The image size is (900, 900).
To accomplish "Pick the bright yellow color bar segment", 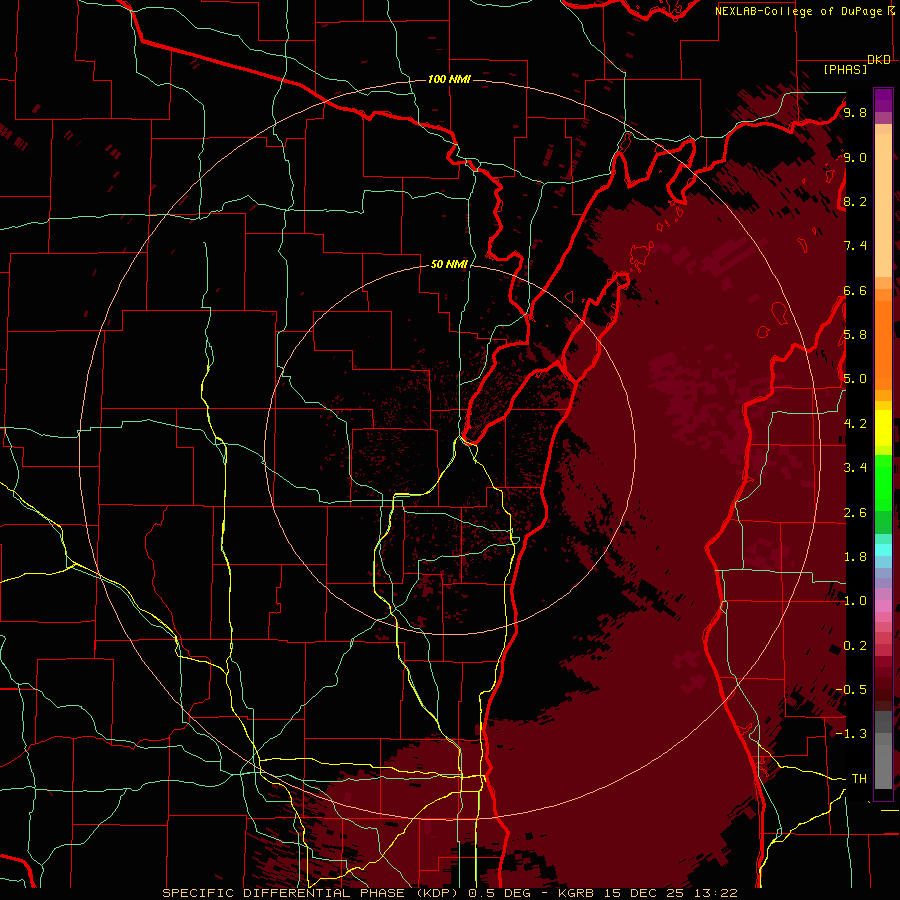I will tap(883, 428).
